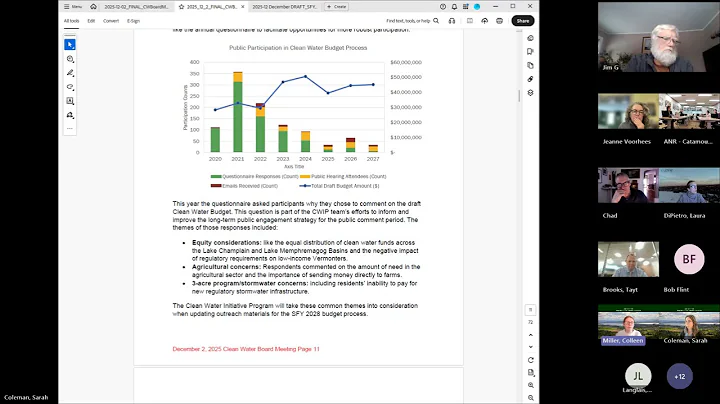Screen dimensions: 720x404
Task: Open the layers icon in right rail
Action: (530, 93)
